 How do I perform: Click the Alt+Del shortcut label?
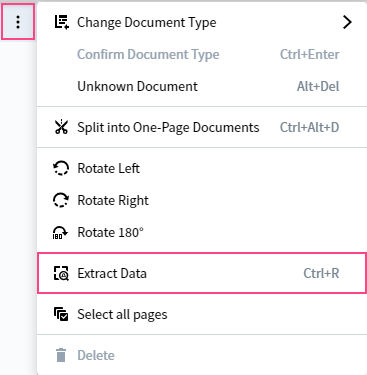coord(318,86)
